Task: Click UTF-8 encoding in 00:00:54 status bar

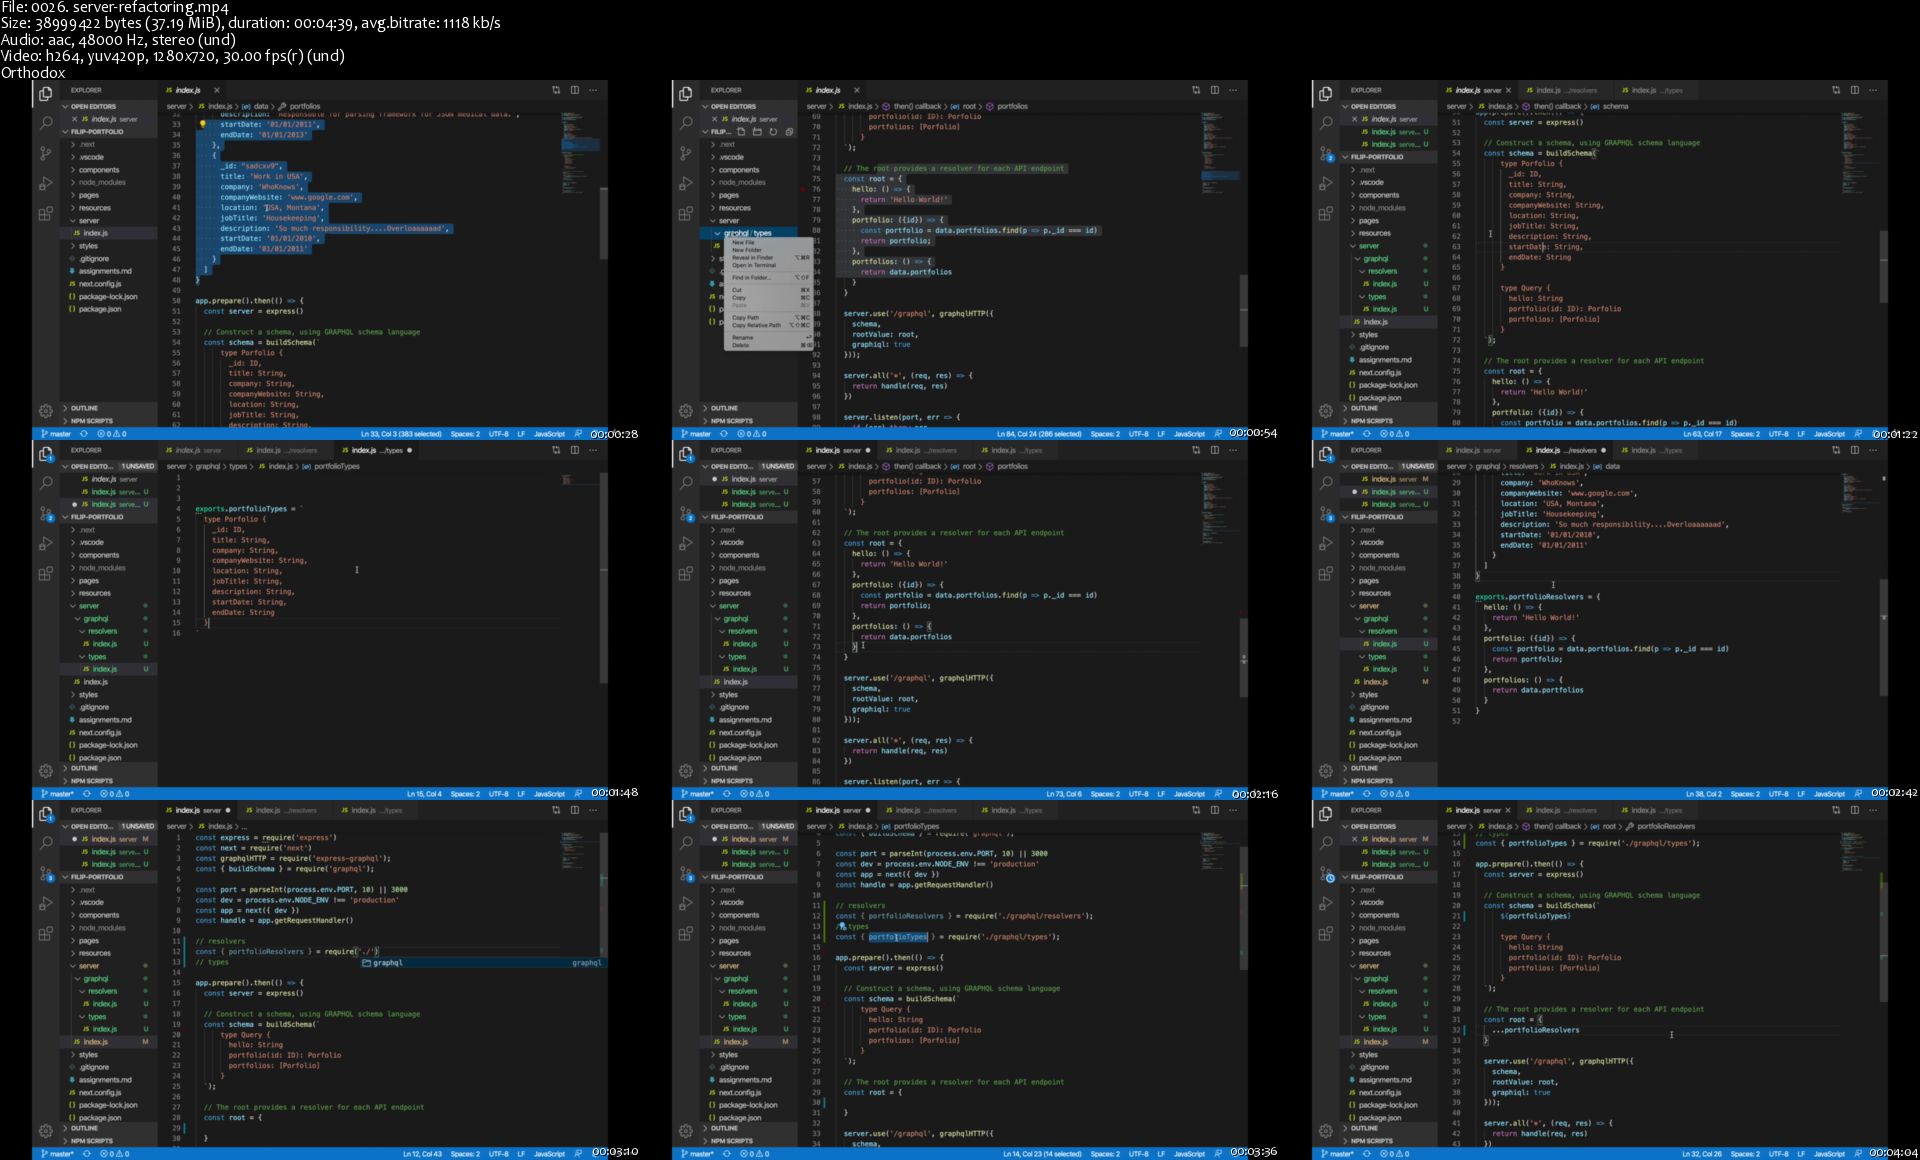Action: (x=1138, y=434)
